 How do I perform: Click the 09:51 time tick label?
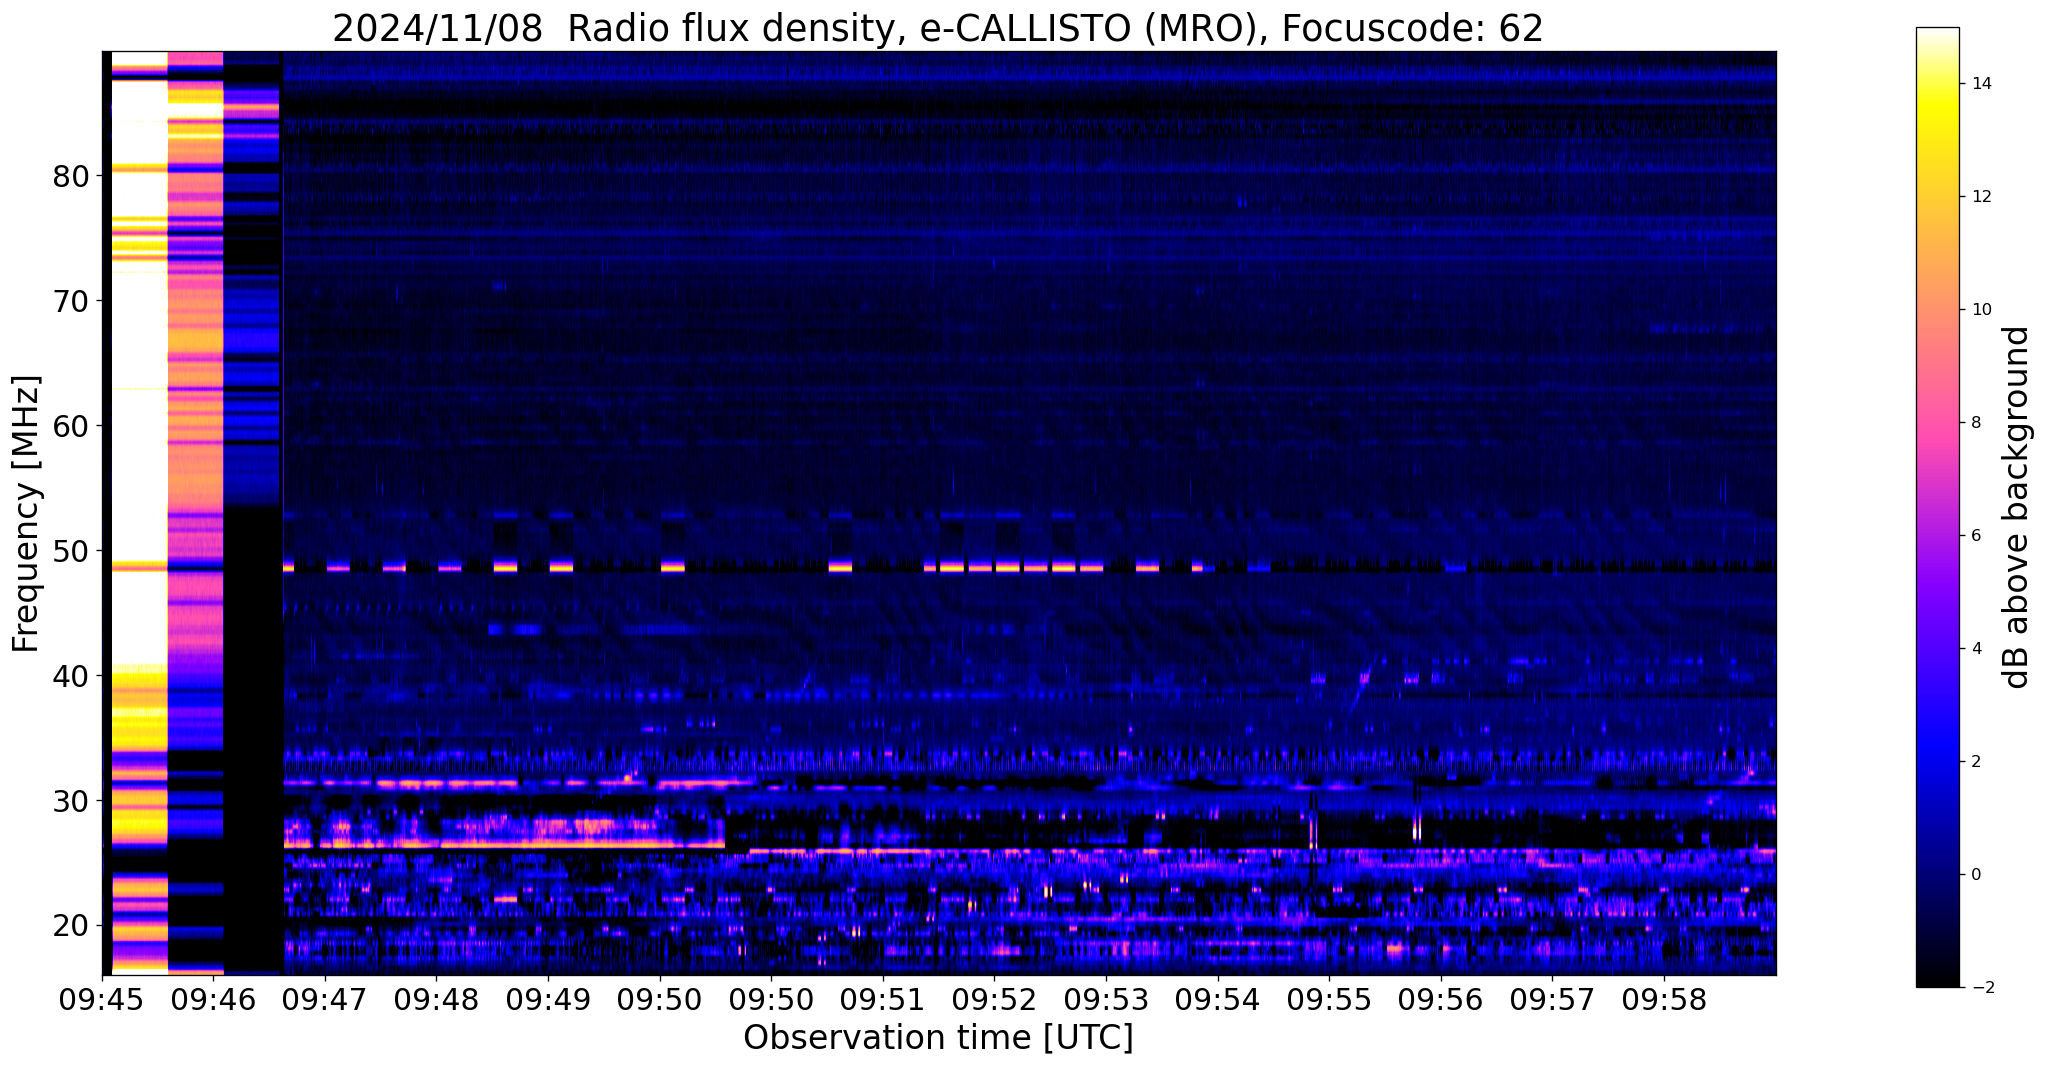click(883, 1001)
